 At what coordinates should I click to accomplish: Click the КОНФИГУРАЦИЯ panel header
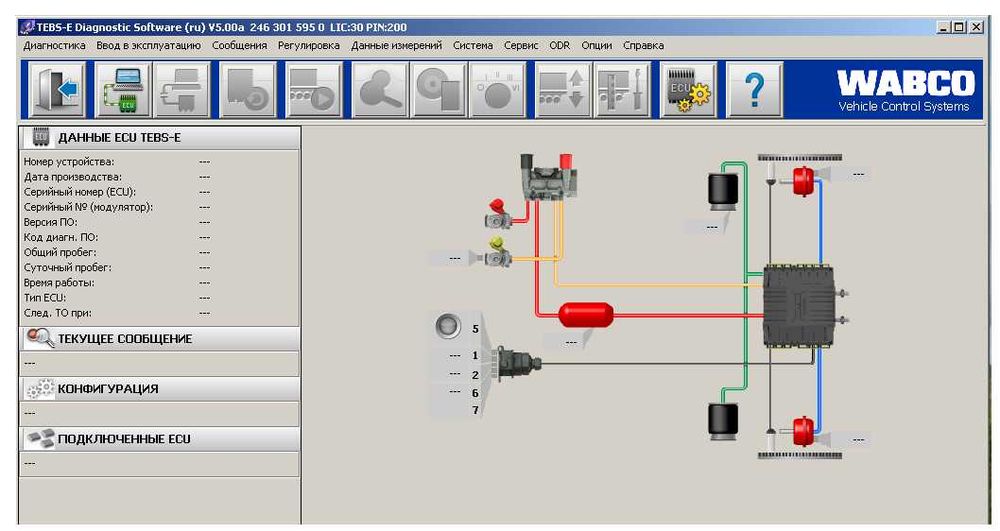click(x=159, y=388)
